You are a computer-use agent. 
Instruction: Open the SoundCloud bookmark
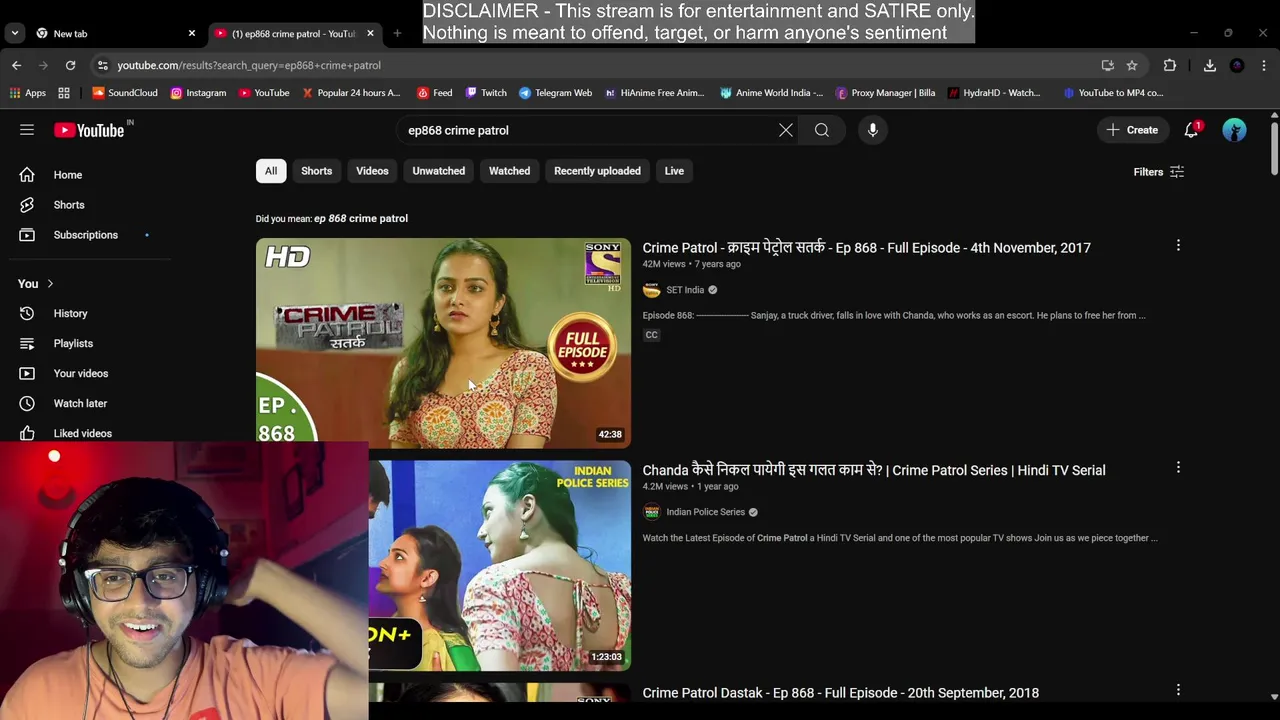(x=125, y=93)
